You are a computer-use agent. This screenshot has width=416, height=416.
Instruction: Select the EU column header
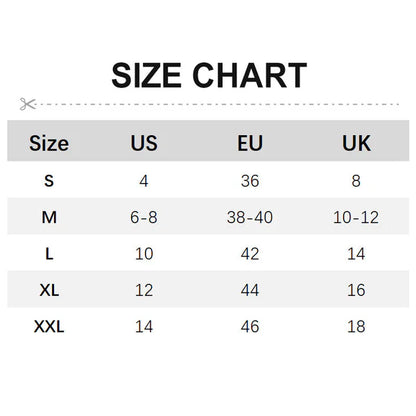point(250,143)
